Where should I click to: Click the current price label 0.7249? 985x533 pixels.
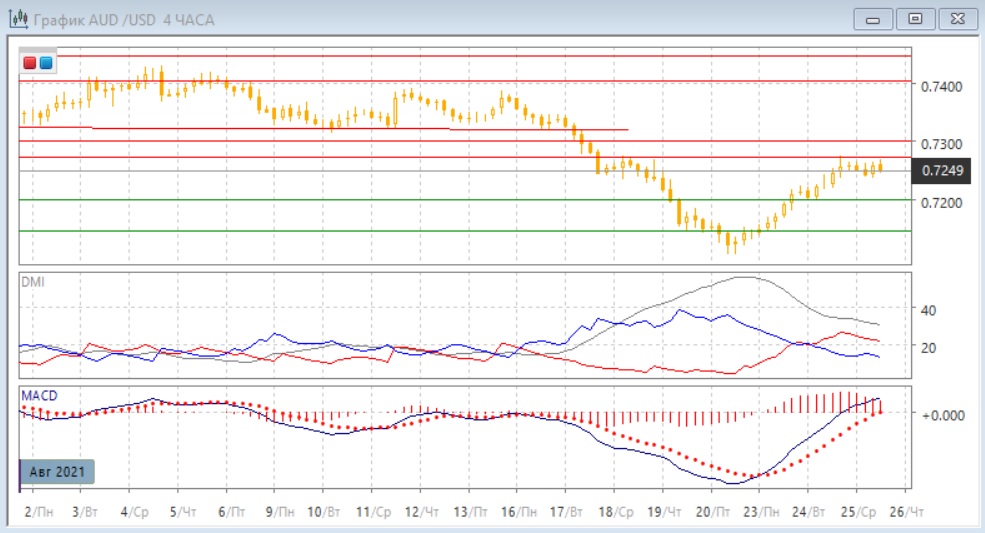942,171
